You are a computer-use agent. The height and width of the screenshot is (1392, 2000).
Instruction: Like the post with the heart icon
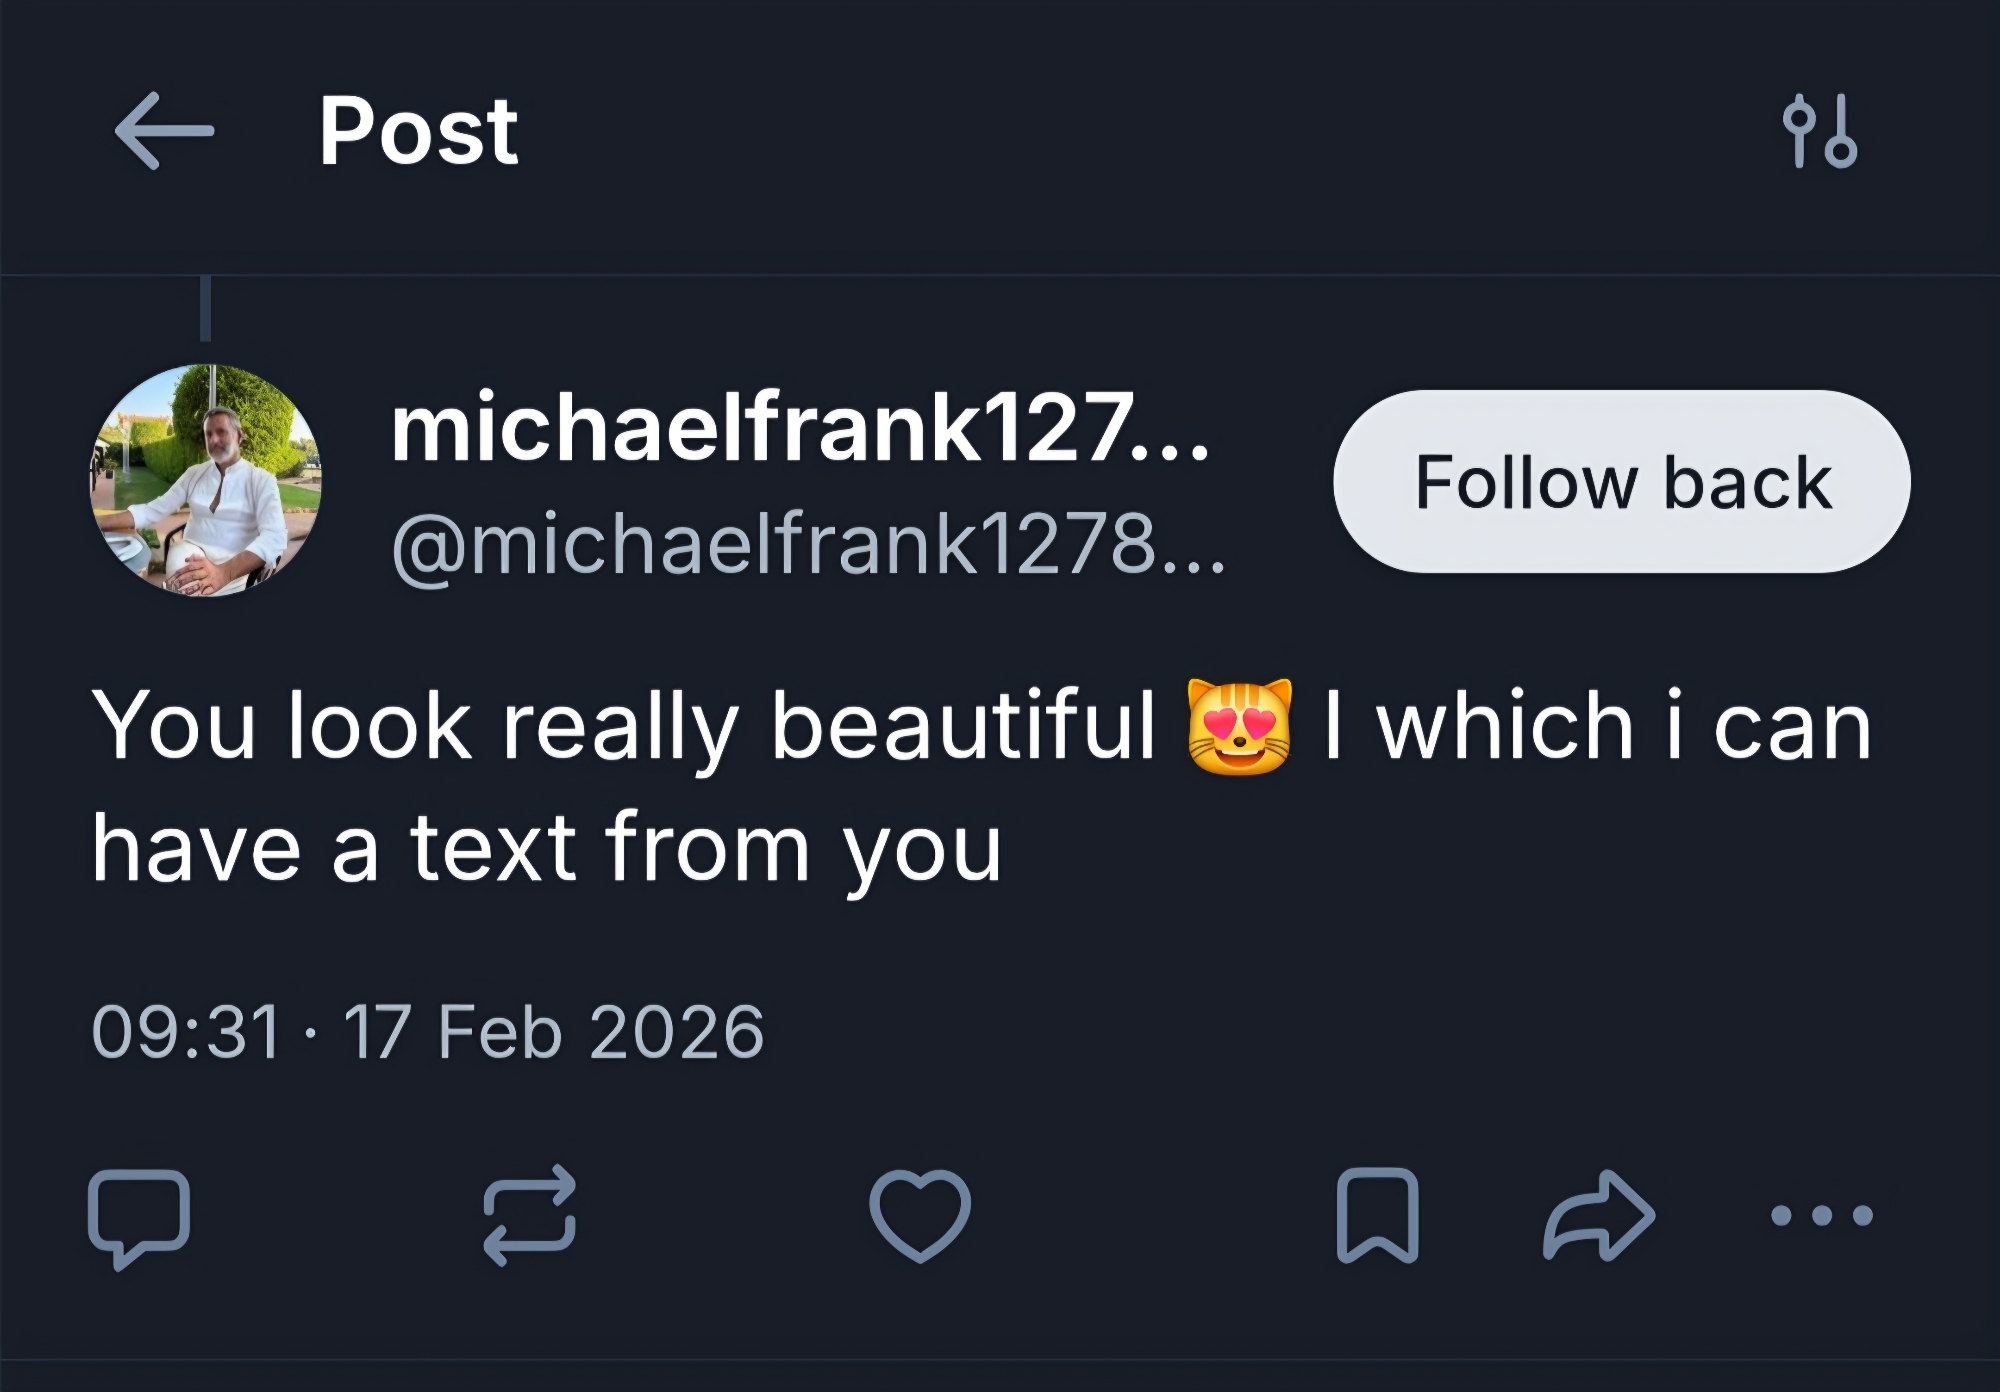pos(920,1216)
